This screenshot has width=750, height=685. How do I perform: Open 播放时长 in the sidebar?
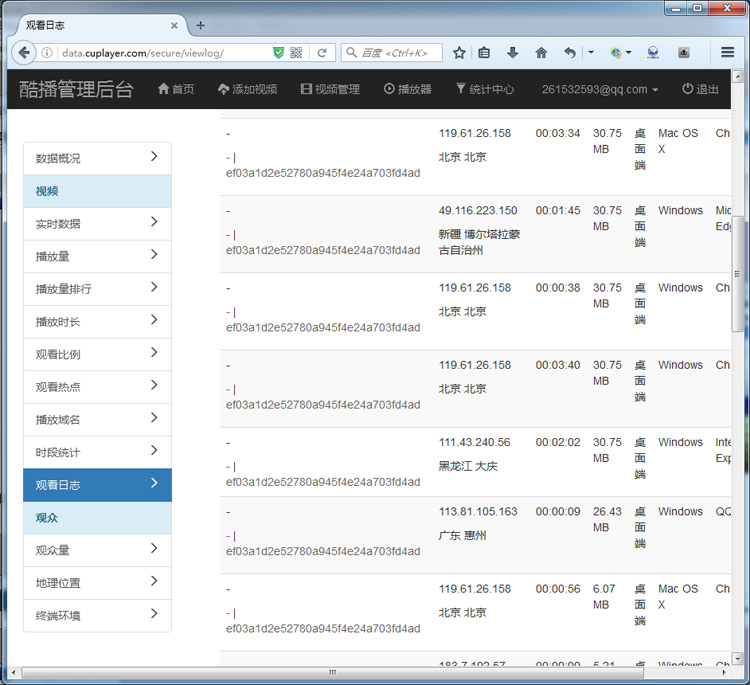(98, 321)
